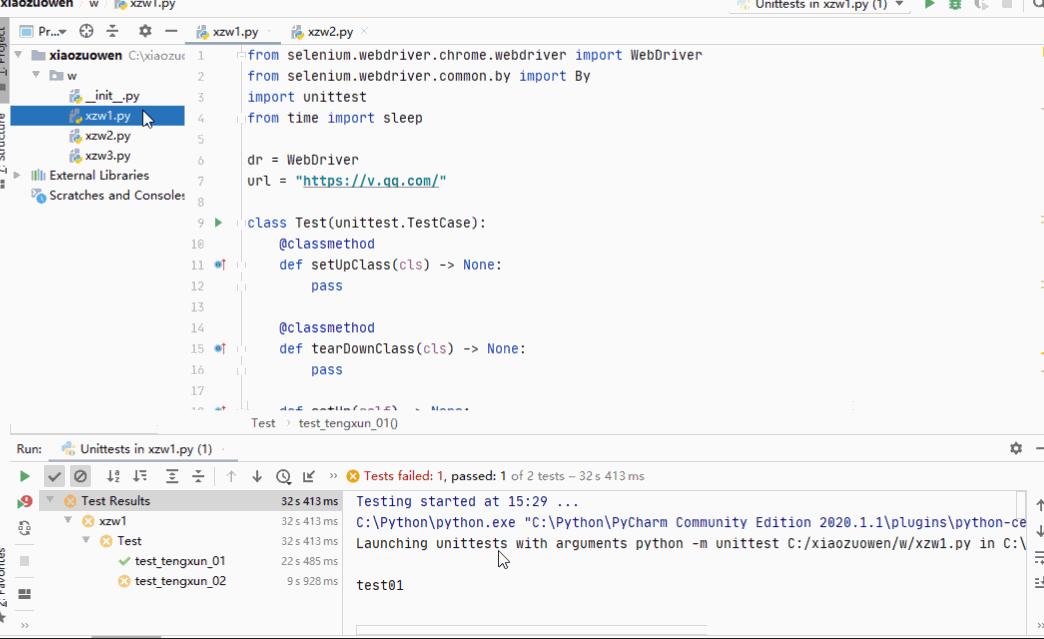The image size is (1044, 639).
Task: Click Next Failed Test down arrow
Action: 257,476
